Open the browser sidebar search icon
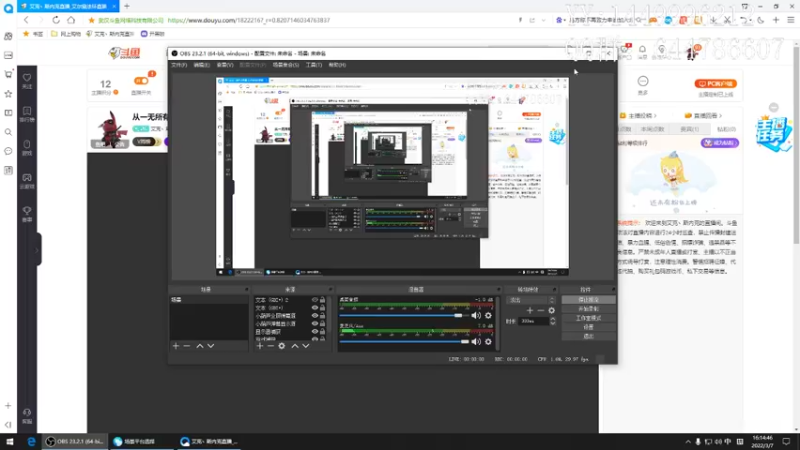Screen dimensions: 800x450 (x=8, y=132)
